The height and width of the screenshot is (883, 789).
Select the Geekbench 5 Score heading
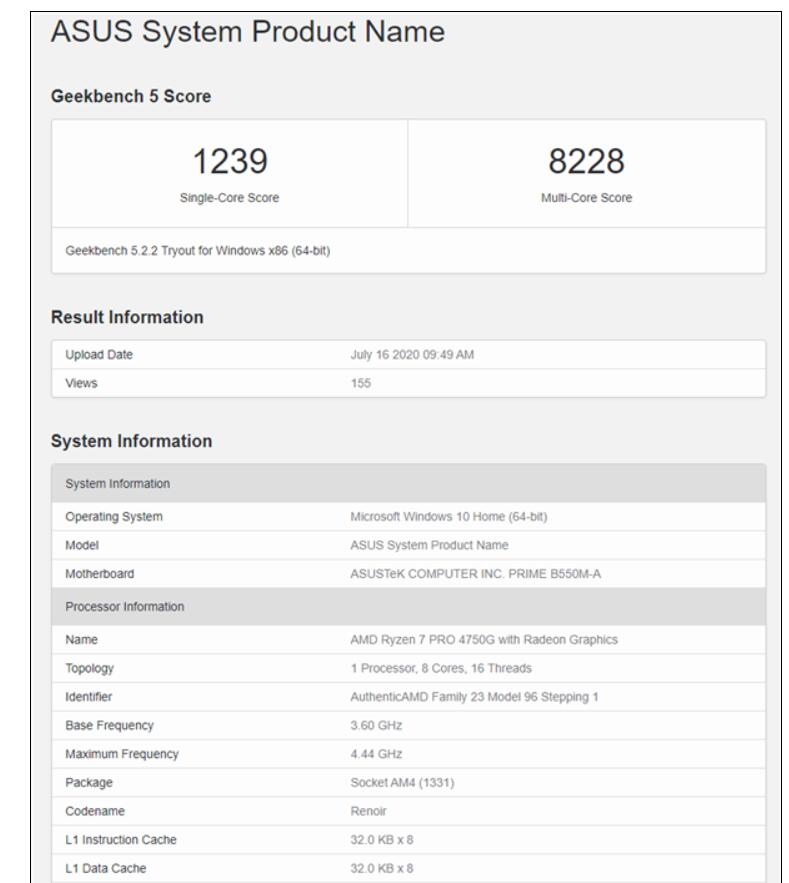coord(131,96)
